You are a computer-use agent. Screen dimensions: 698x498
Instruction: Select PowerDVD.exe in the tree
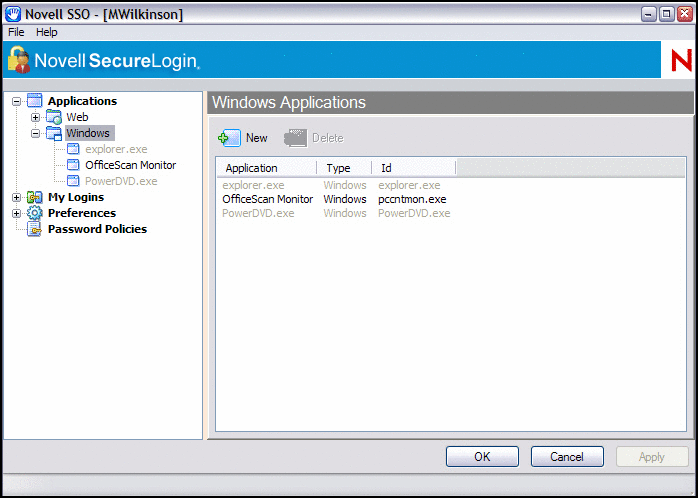[x=121, y=181]
